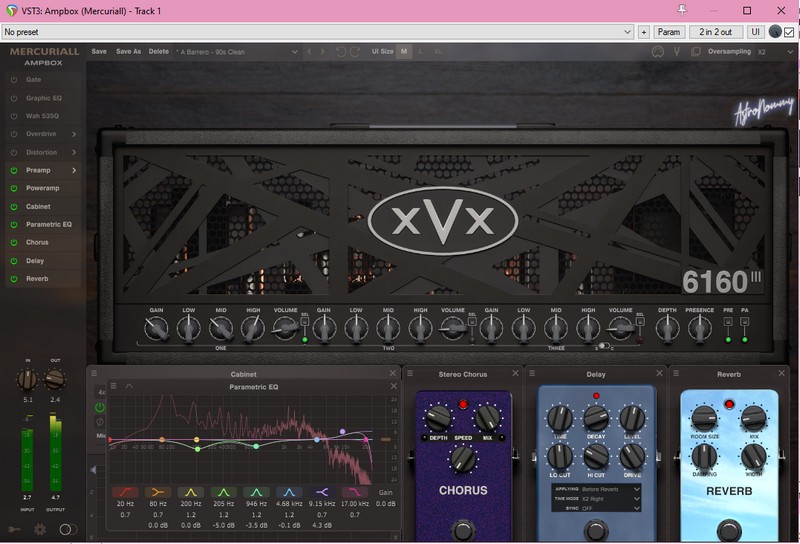Click the undo arrow in the preset bar
Viewport: 800px width, 544px height.
341,51
